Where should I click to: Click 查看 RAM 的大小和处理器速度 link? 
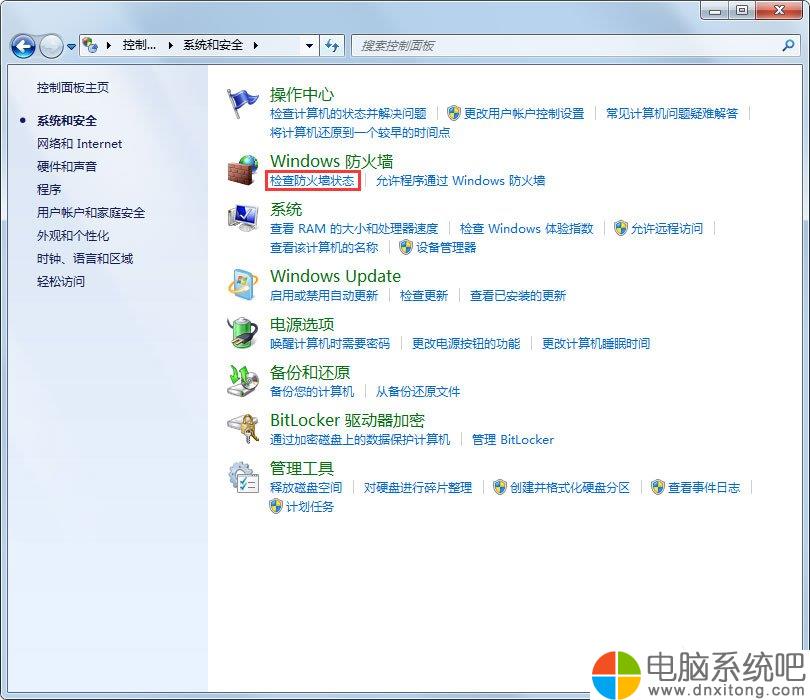tap(354, 228)
